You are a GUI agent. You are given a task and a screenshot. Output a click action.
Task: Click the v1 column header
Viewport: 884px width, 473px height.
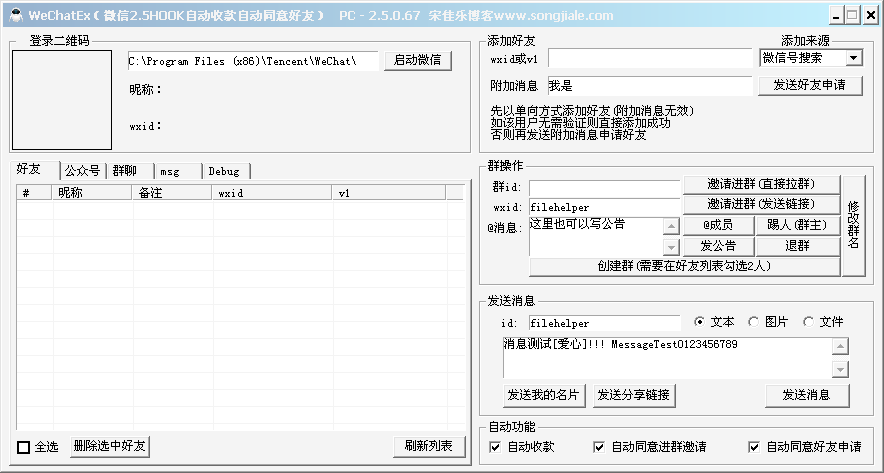(389, 193)
